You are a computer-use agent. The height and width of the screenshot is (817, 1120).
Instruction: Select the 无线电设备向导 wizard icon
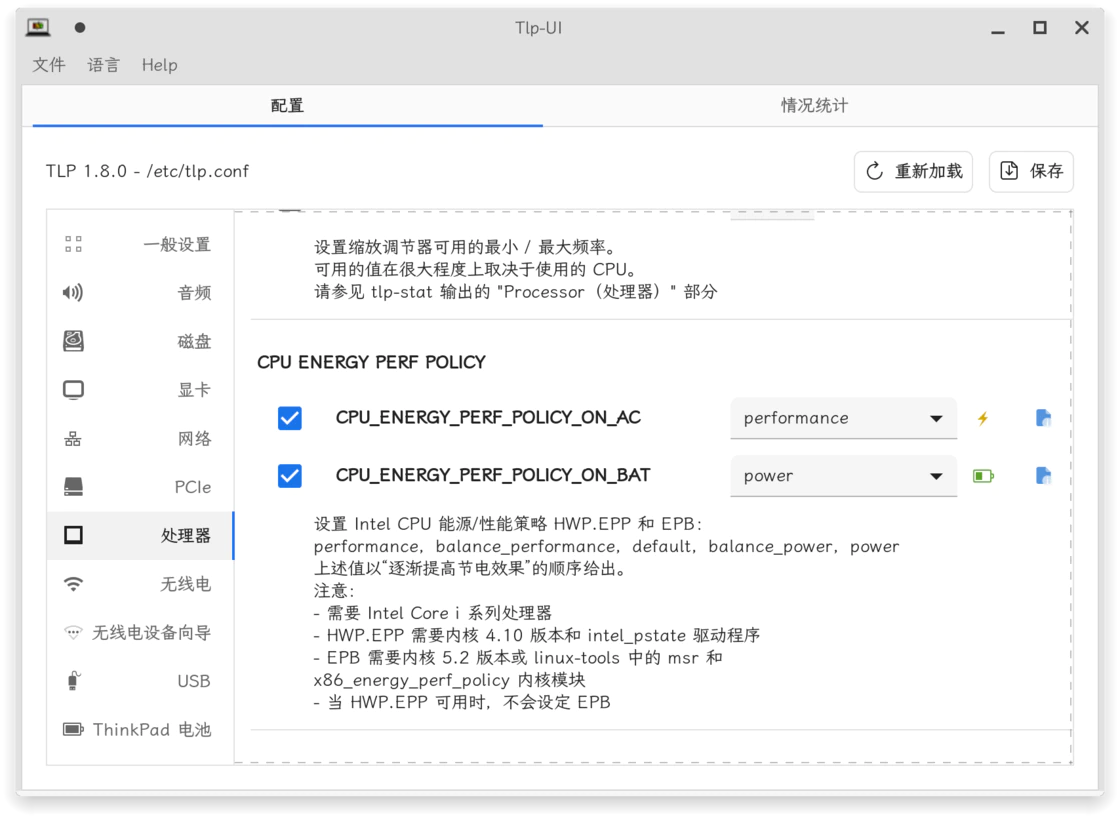tap(73, 633)
